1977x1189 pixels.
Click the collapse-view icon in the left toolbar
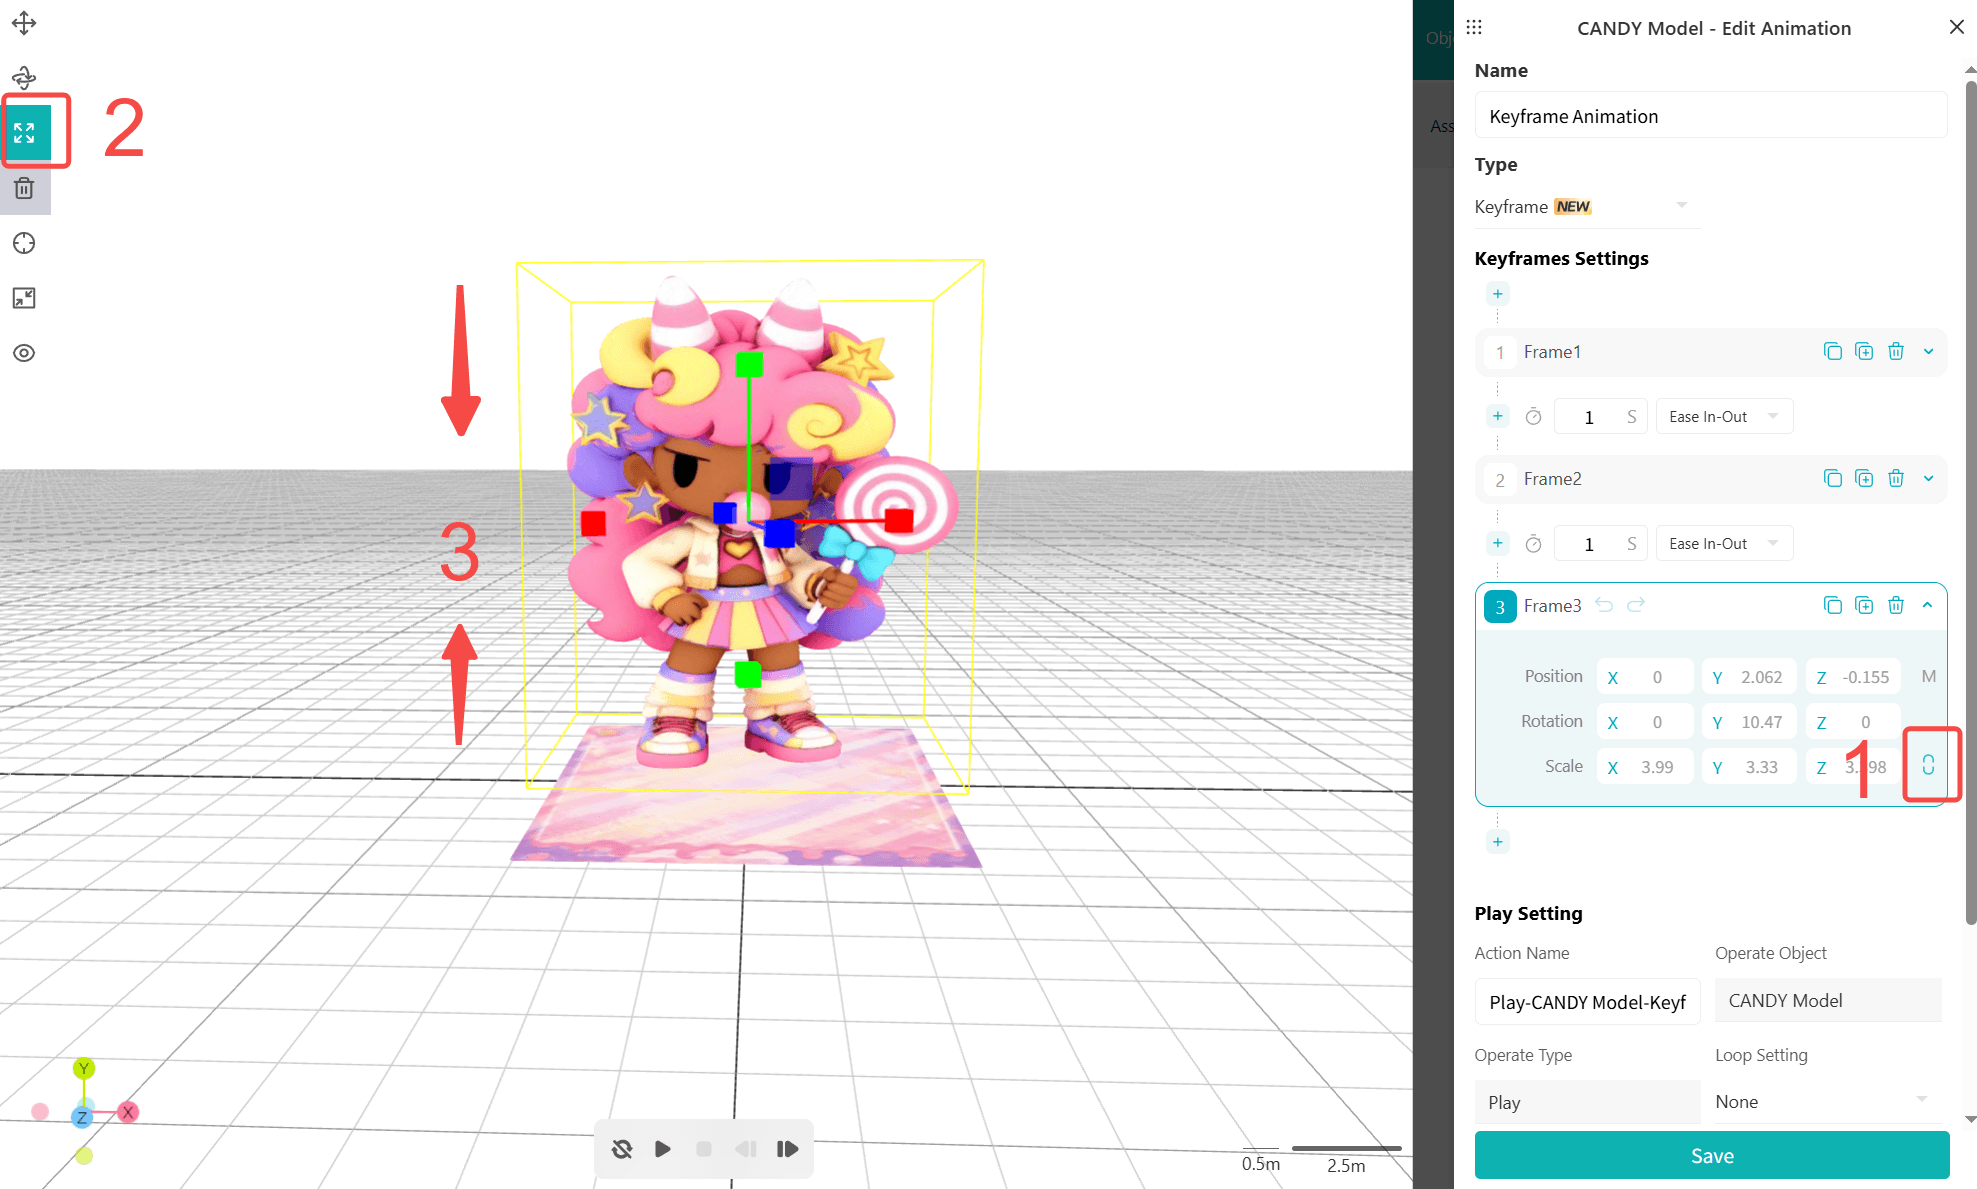[x=24, y=298]
